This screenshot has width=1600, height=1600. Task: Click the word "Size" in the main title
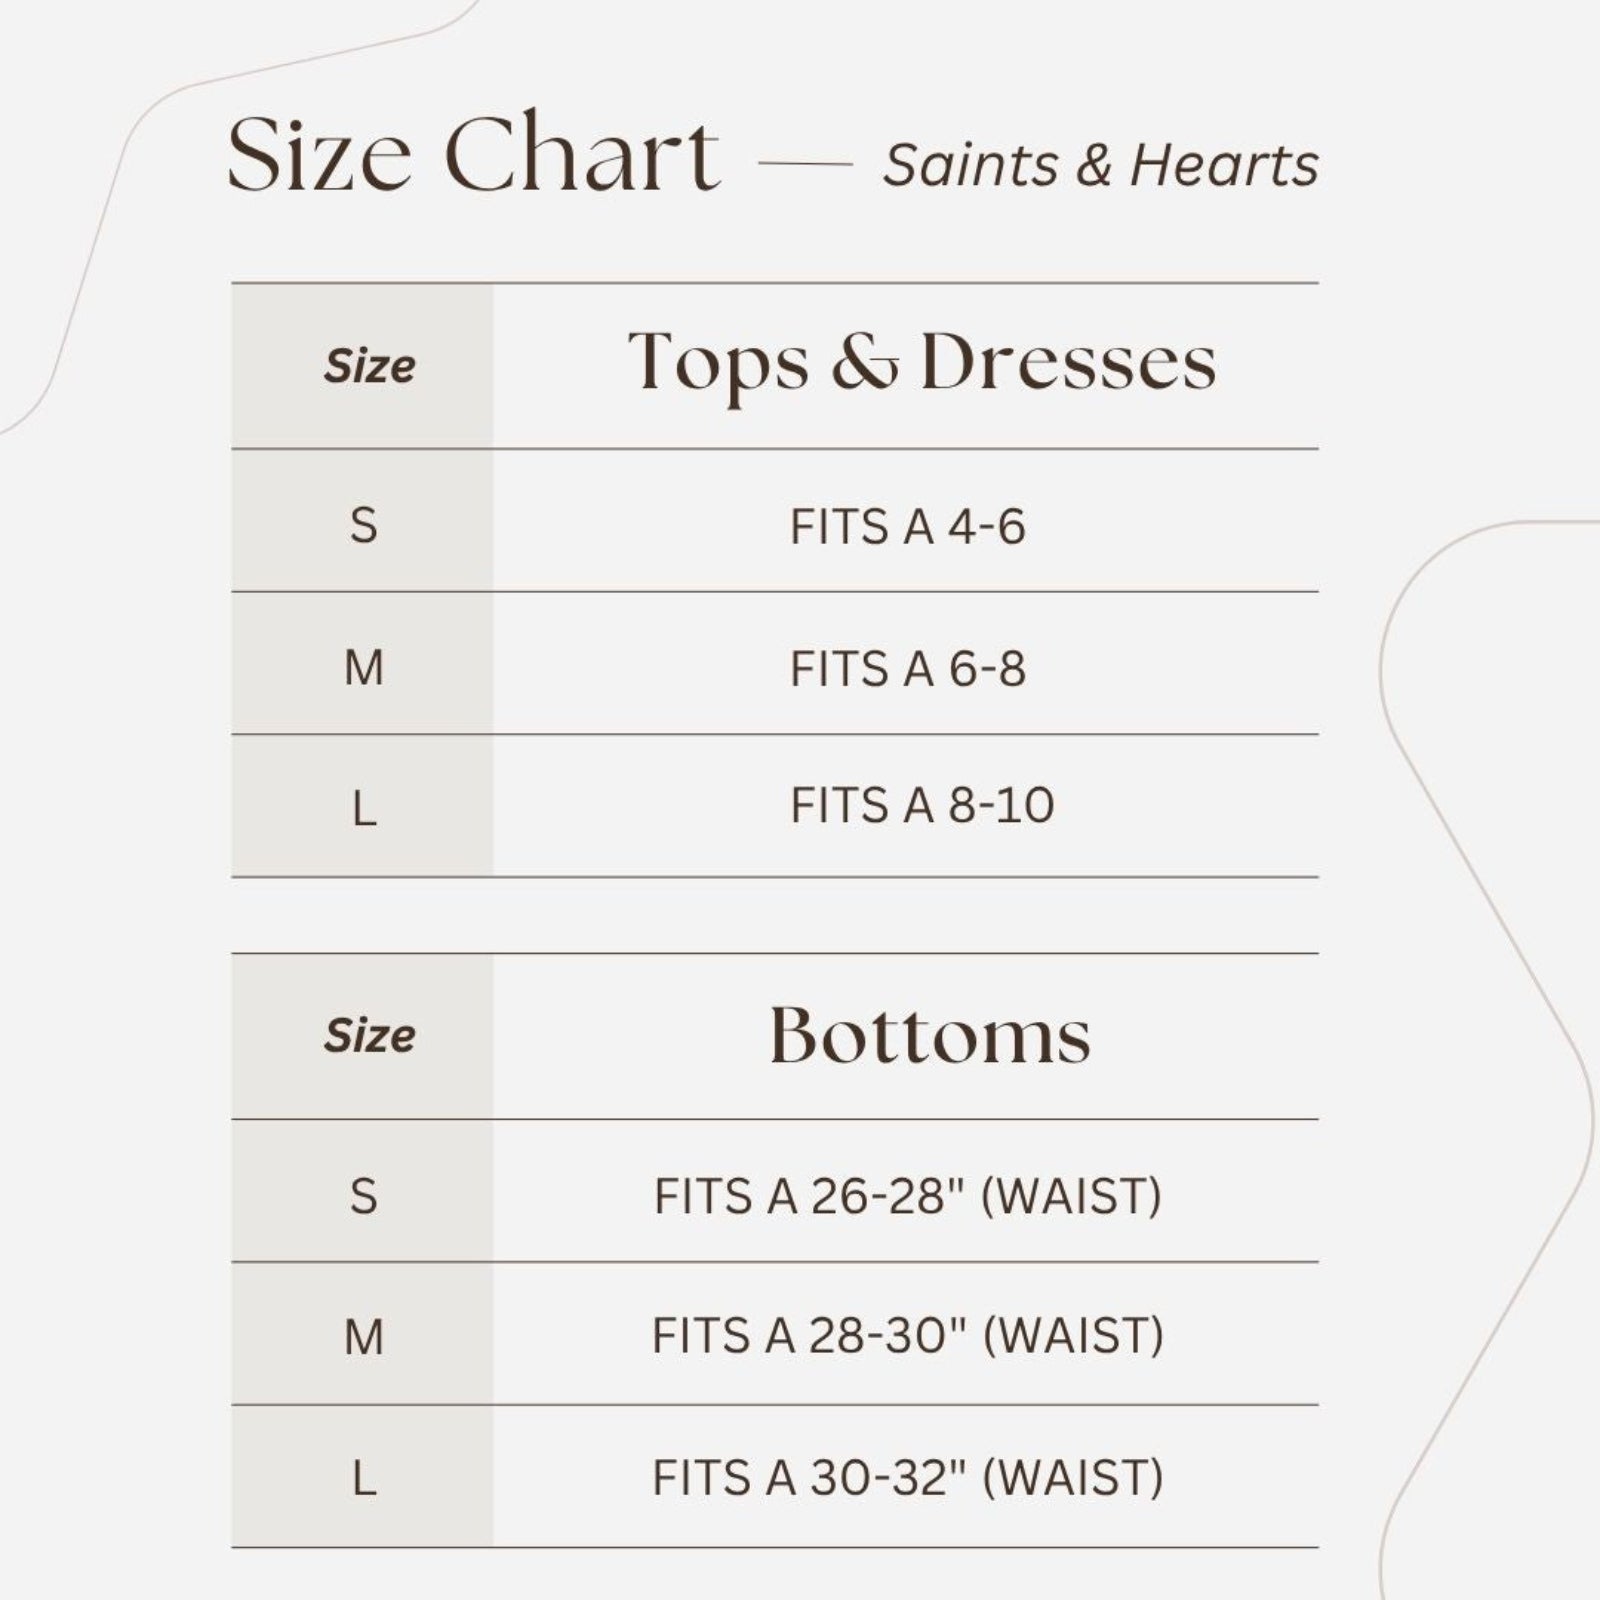[319, 155]
